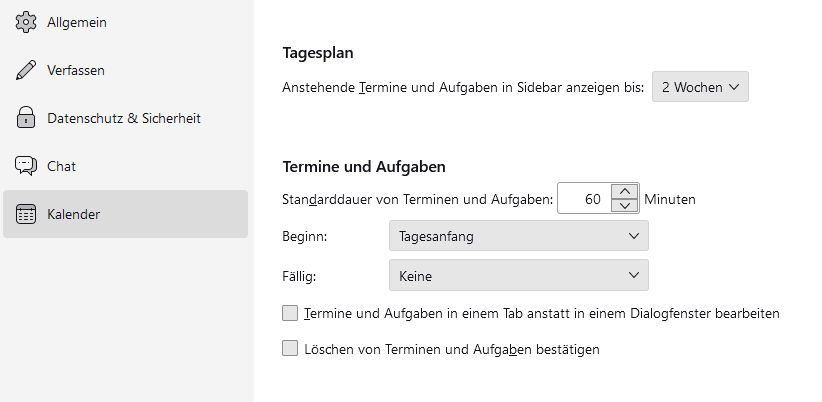Open the Fällig Keine dropdown

(518, 274)
